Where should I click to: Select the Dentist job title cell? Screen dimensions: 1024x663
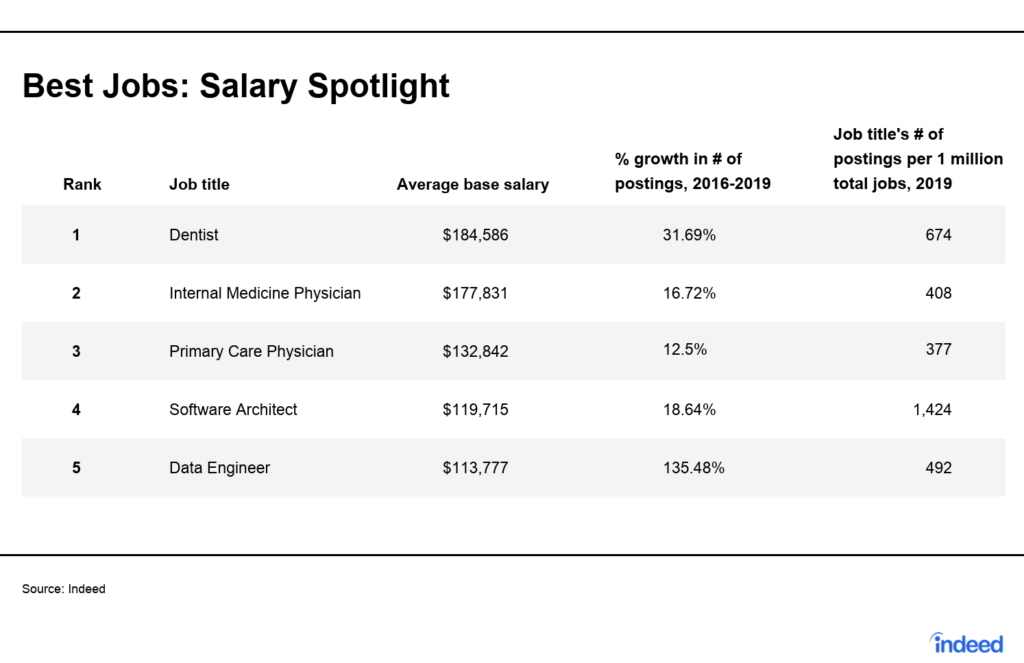coord(193,234)
